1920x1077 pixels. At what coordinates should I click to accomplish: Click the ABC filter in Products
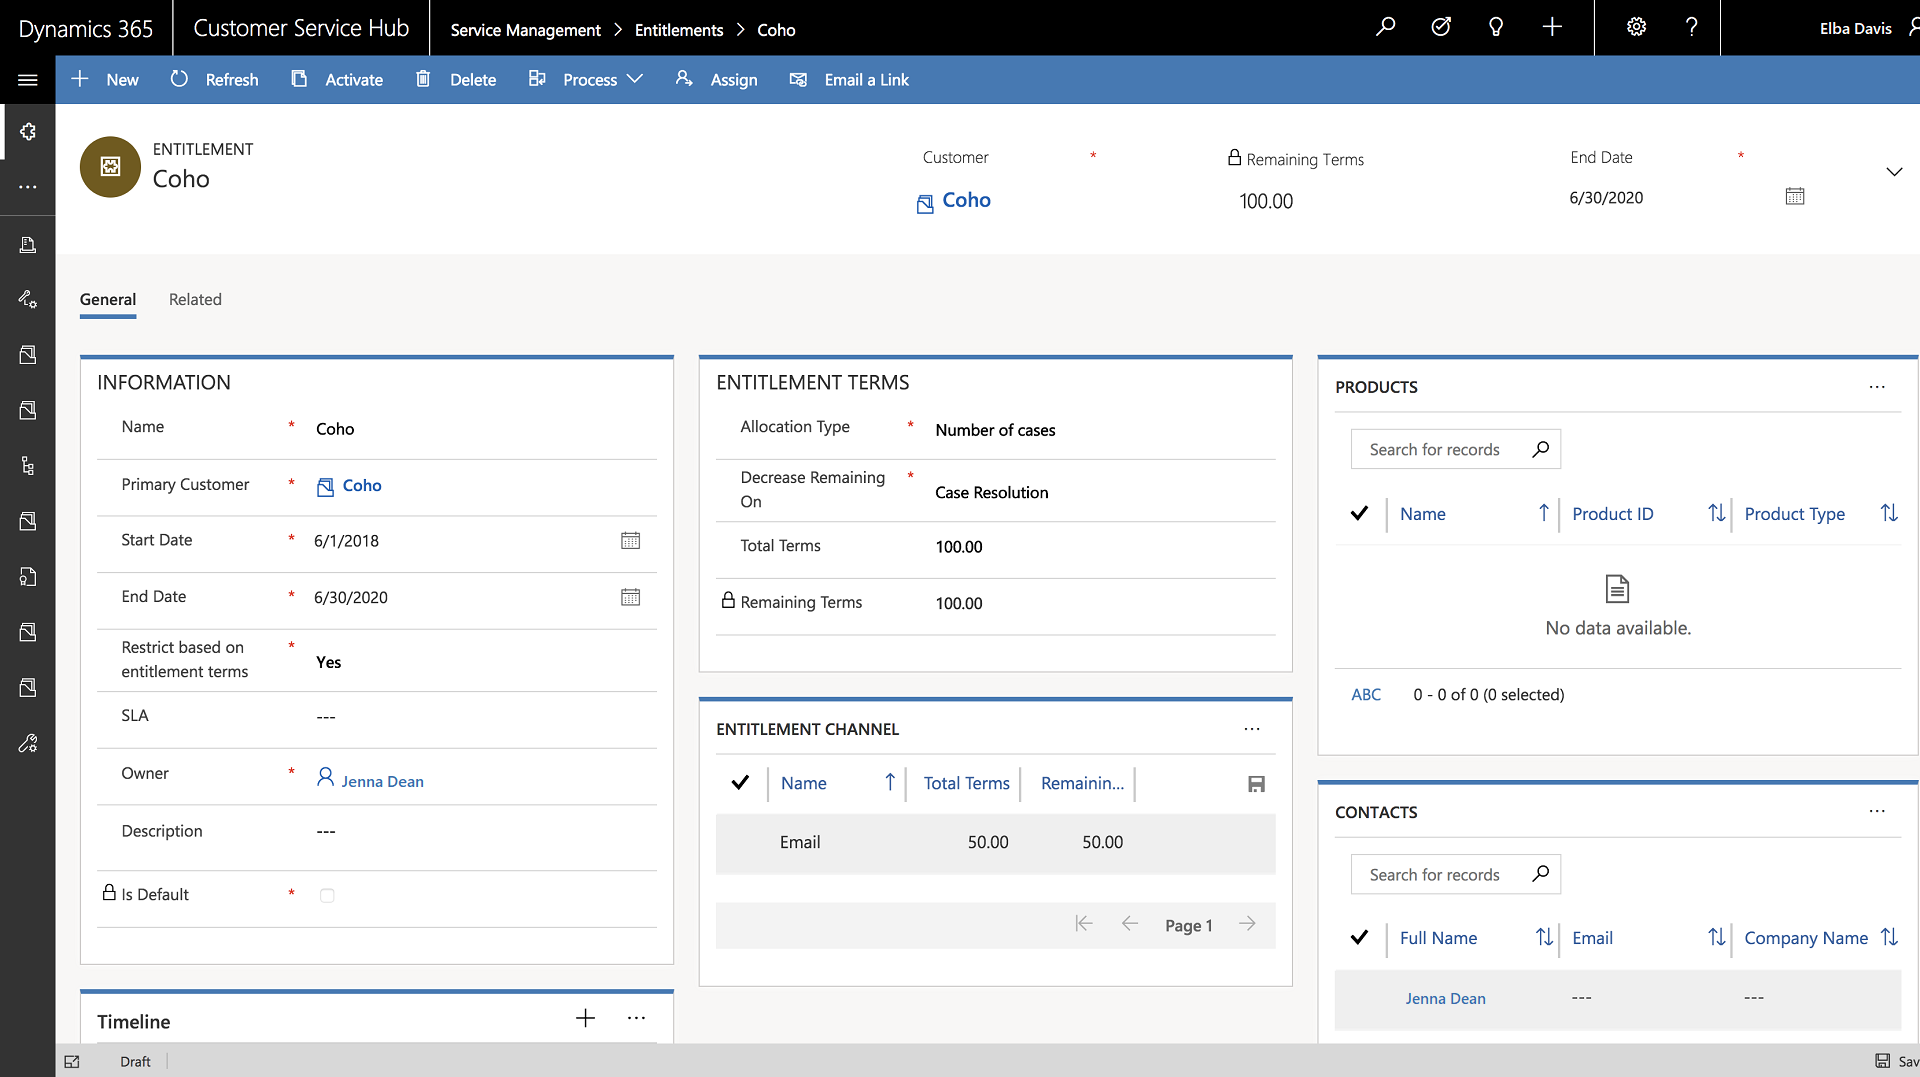tap(1366, 694)
